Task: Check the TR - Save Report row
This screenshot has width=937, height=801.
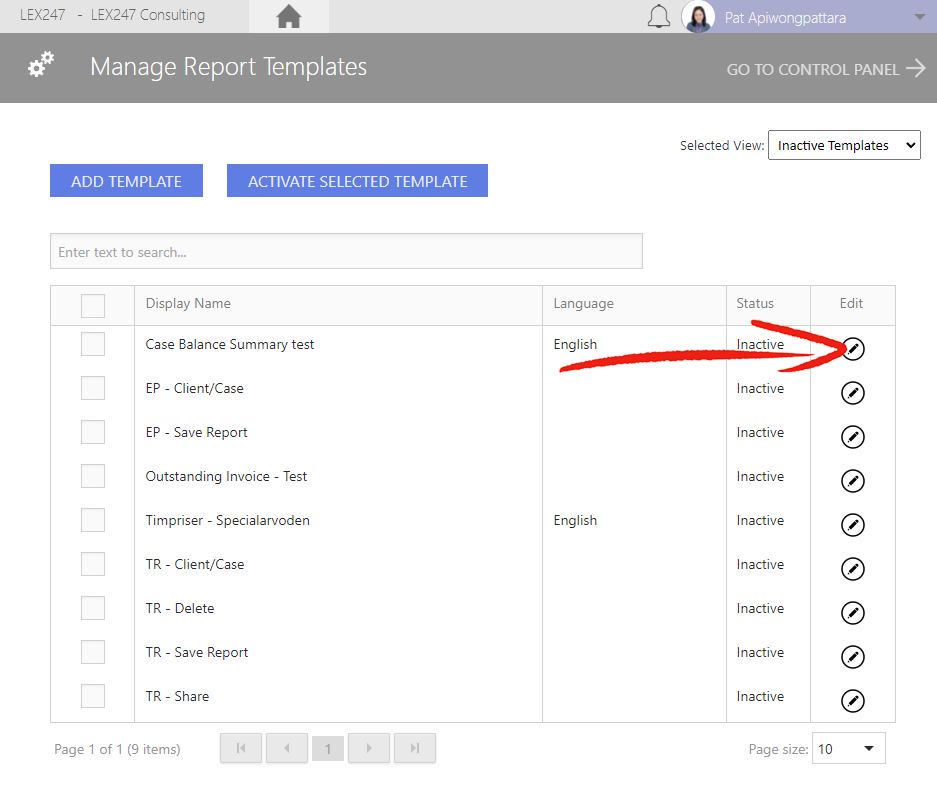Action: [x=93, y=652]
